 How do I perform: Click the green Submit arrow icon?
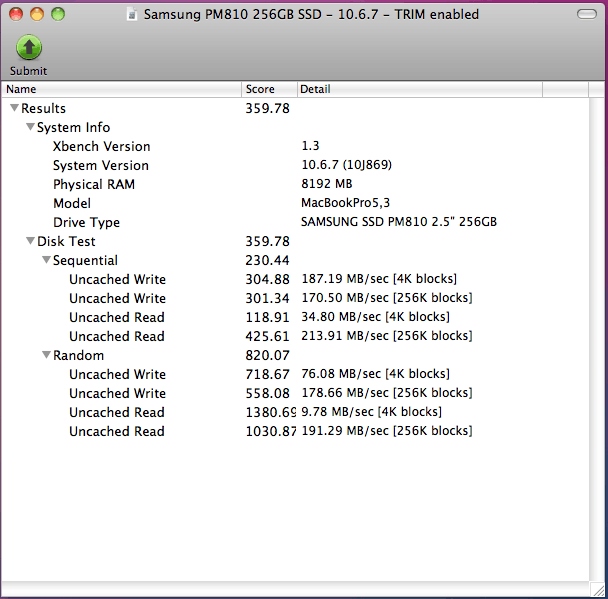[29, 47]
